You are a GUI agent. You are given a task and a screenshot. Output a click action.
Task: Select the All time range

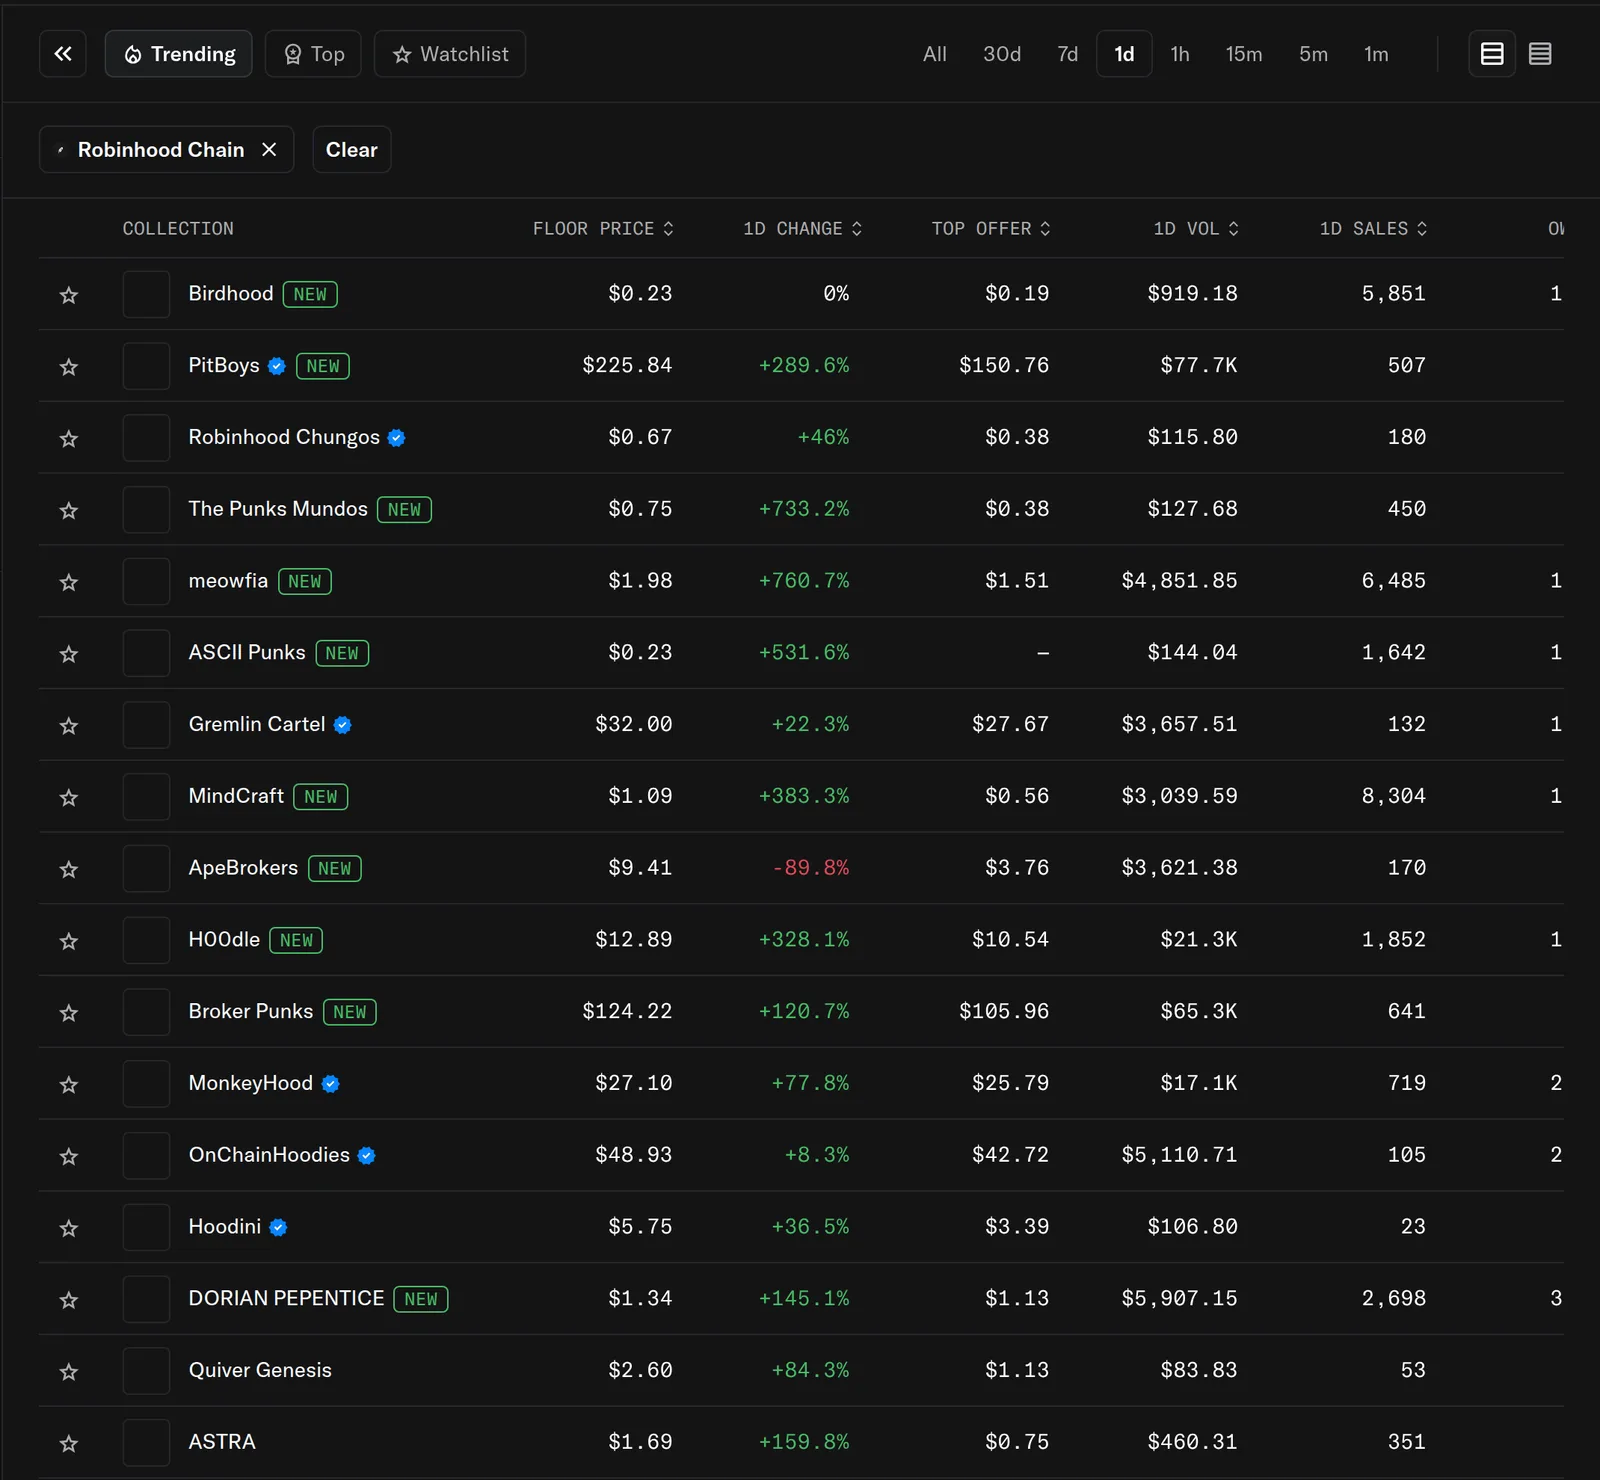935,54
